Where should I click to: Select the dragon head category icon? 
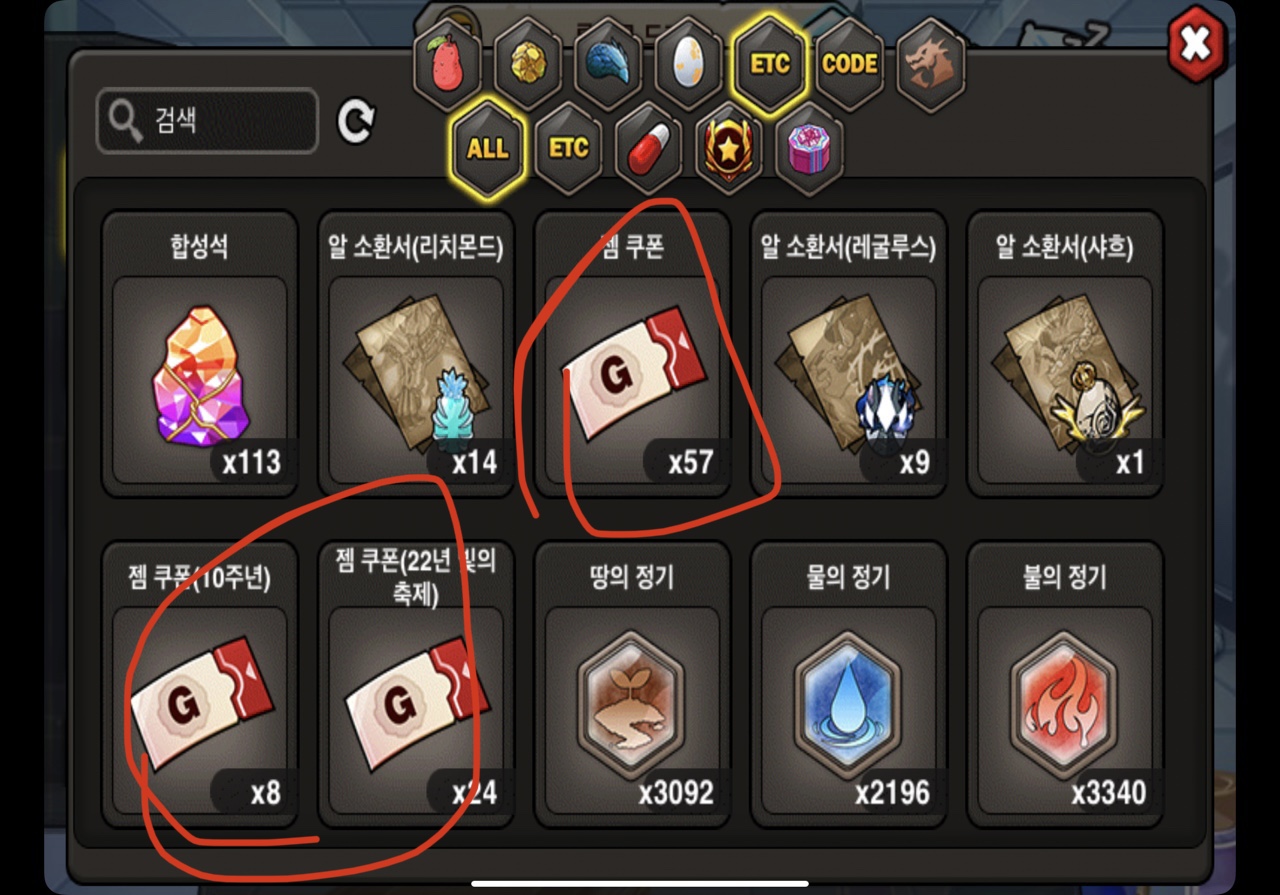tap(931, 65)
